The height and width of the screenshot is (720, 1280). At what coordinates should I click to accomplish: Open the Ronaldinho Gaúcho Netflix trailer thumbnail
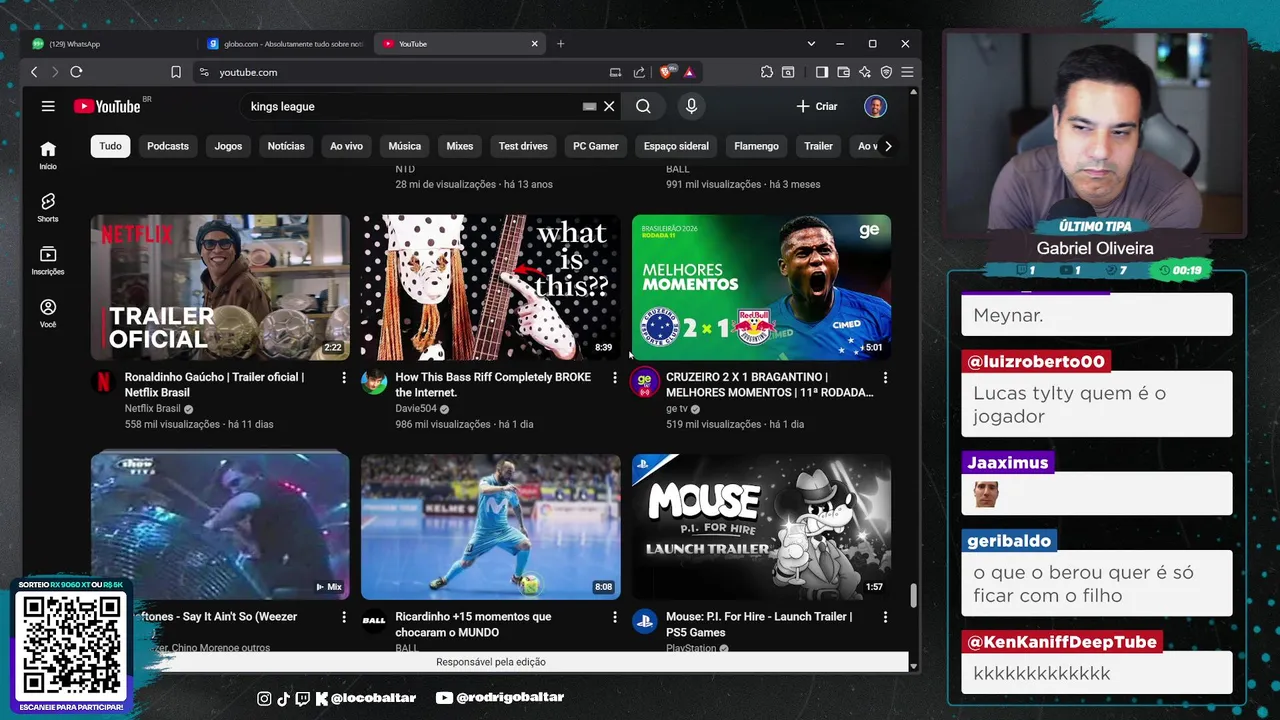pos(220,287)
